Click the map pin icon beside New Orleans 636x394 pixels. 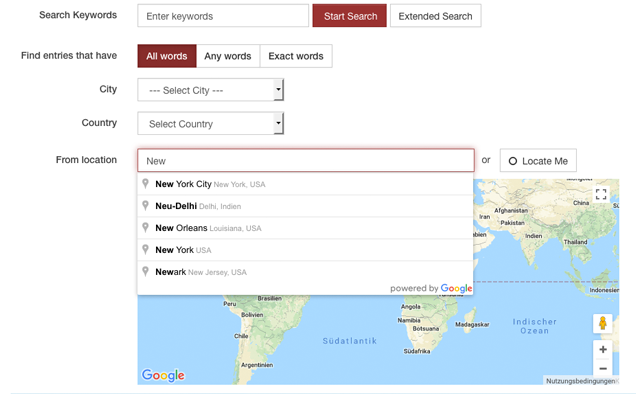coord(145,228)
